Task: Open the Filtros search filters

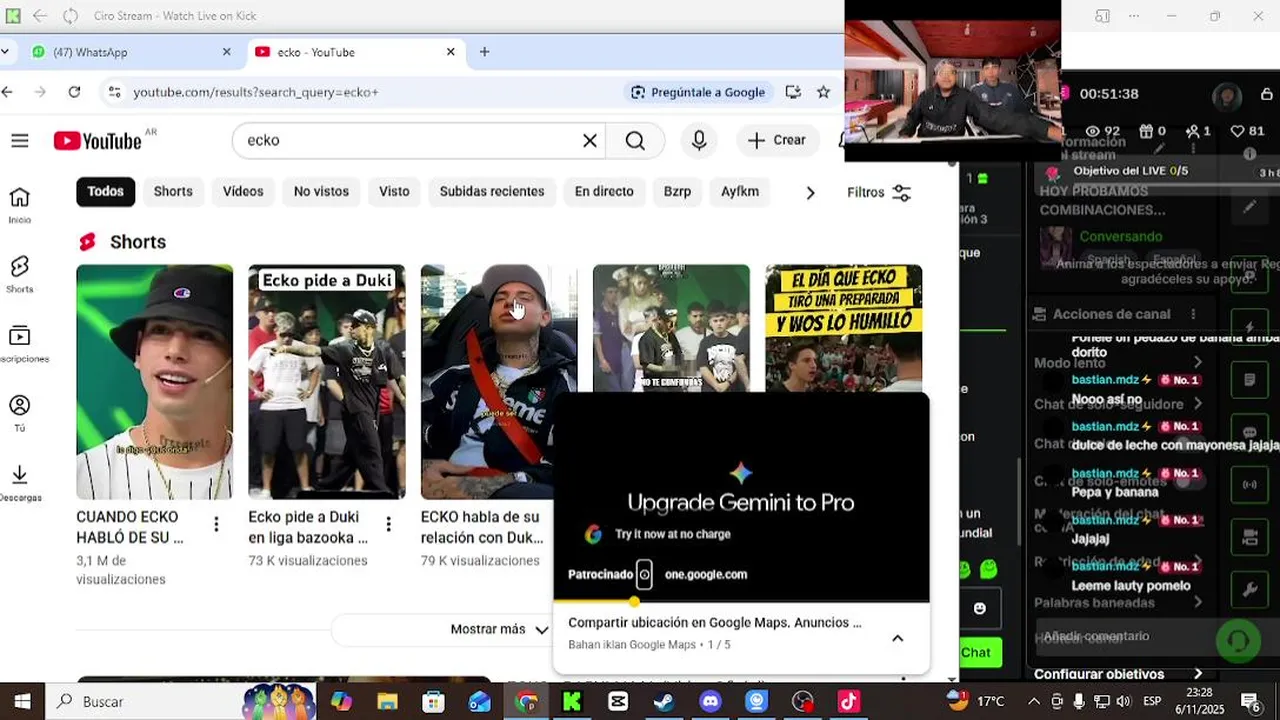Action: 879,192
